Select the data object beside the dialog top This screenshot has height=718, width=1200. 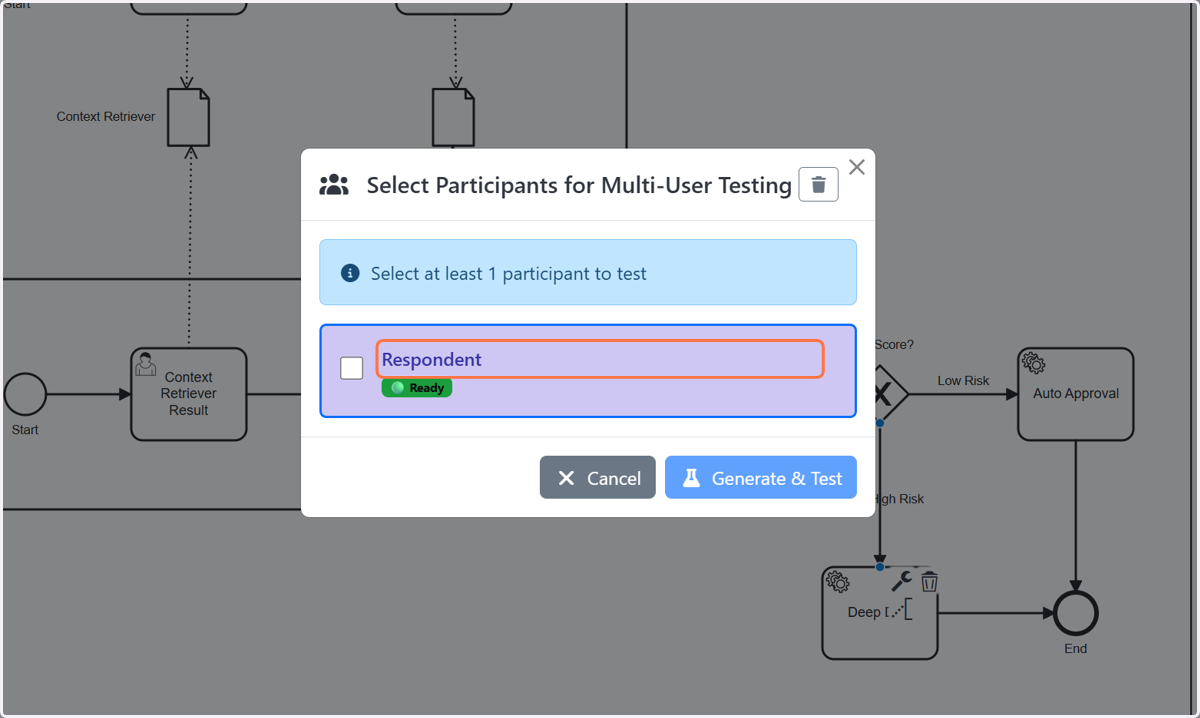click(453, 117)
